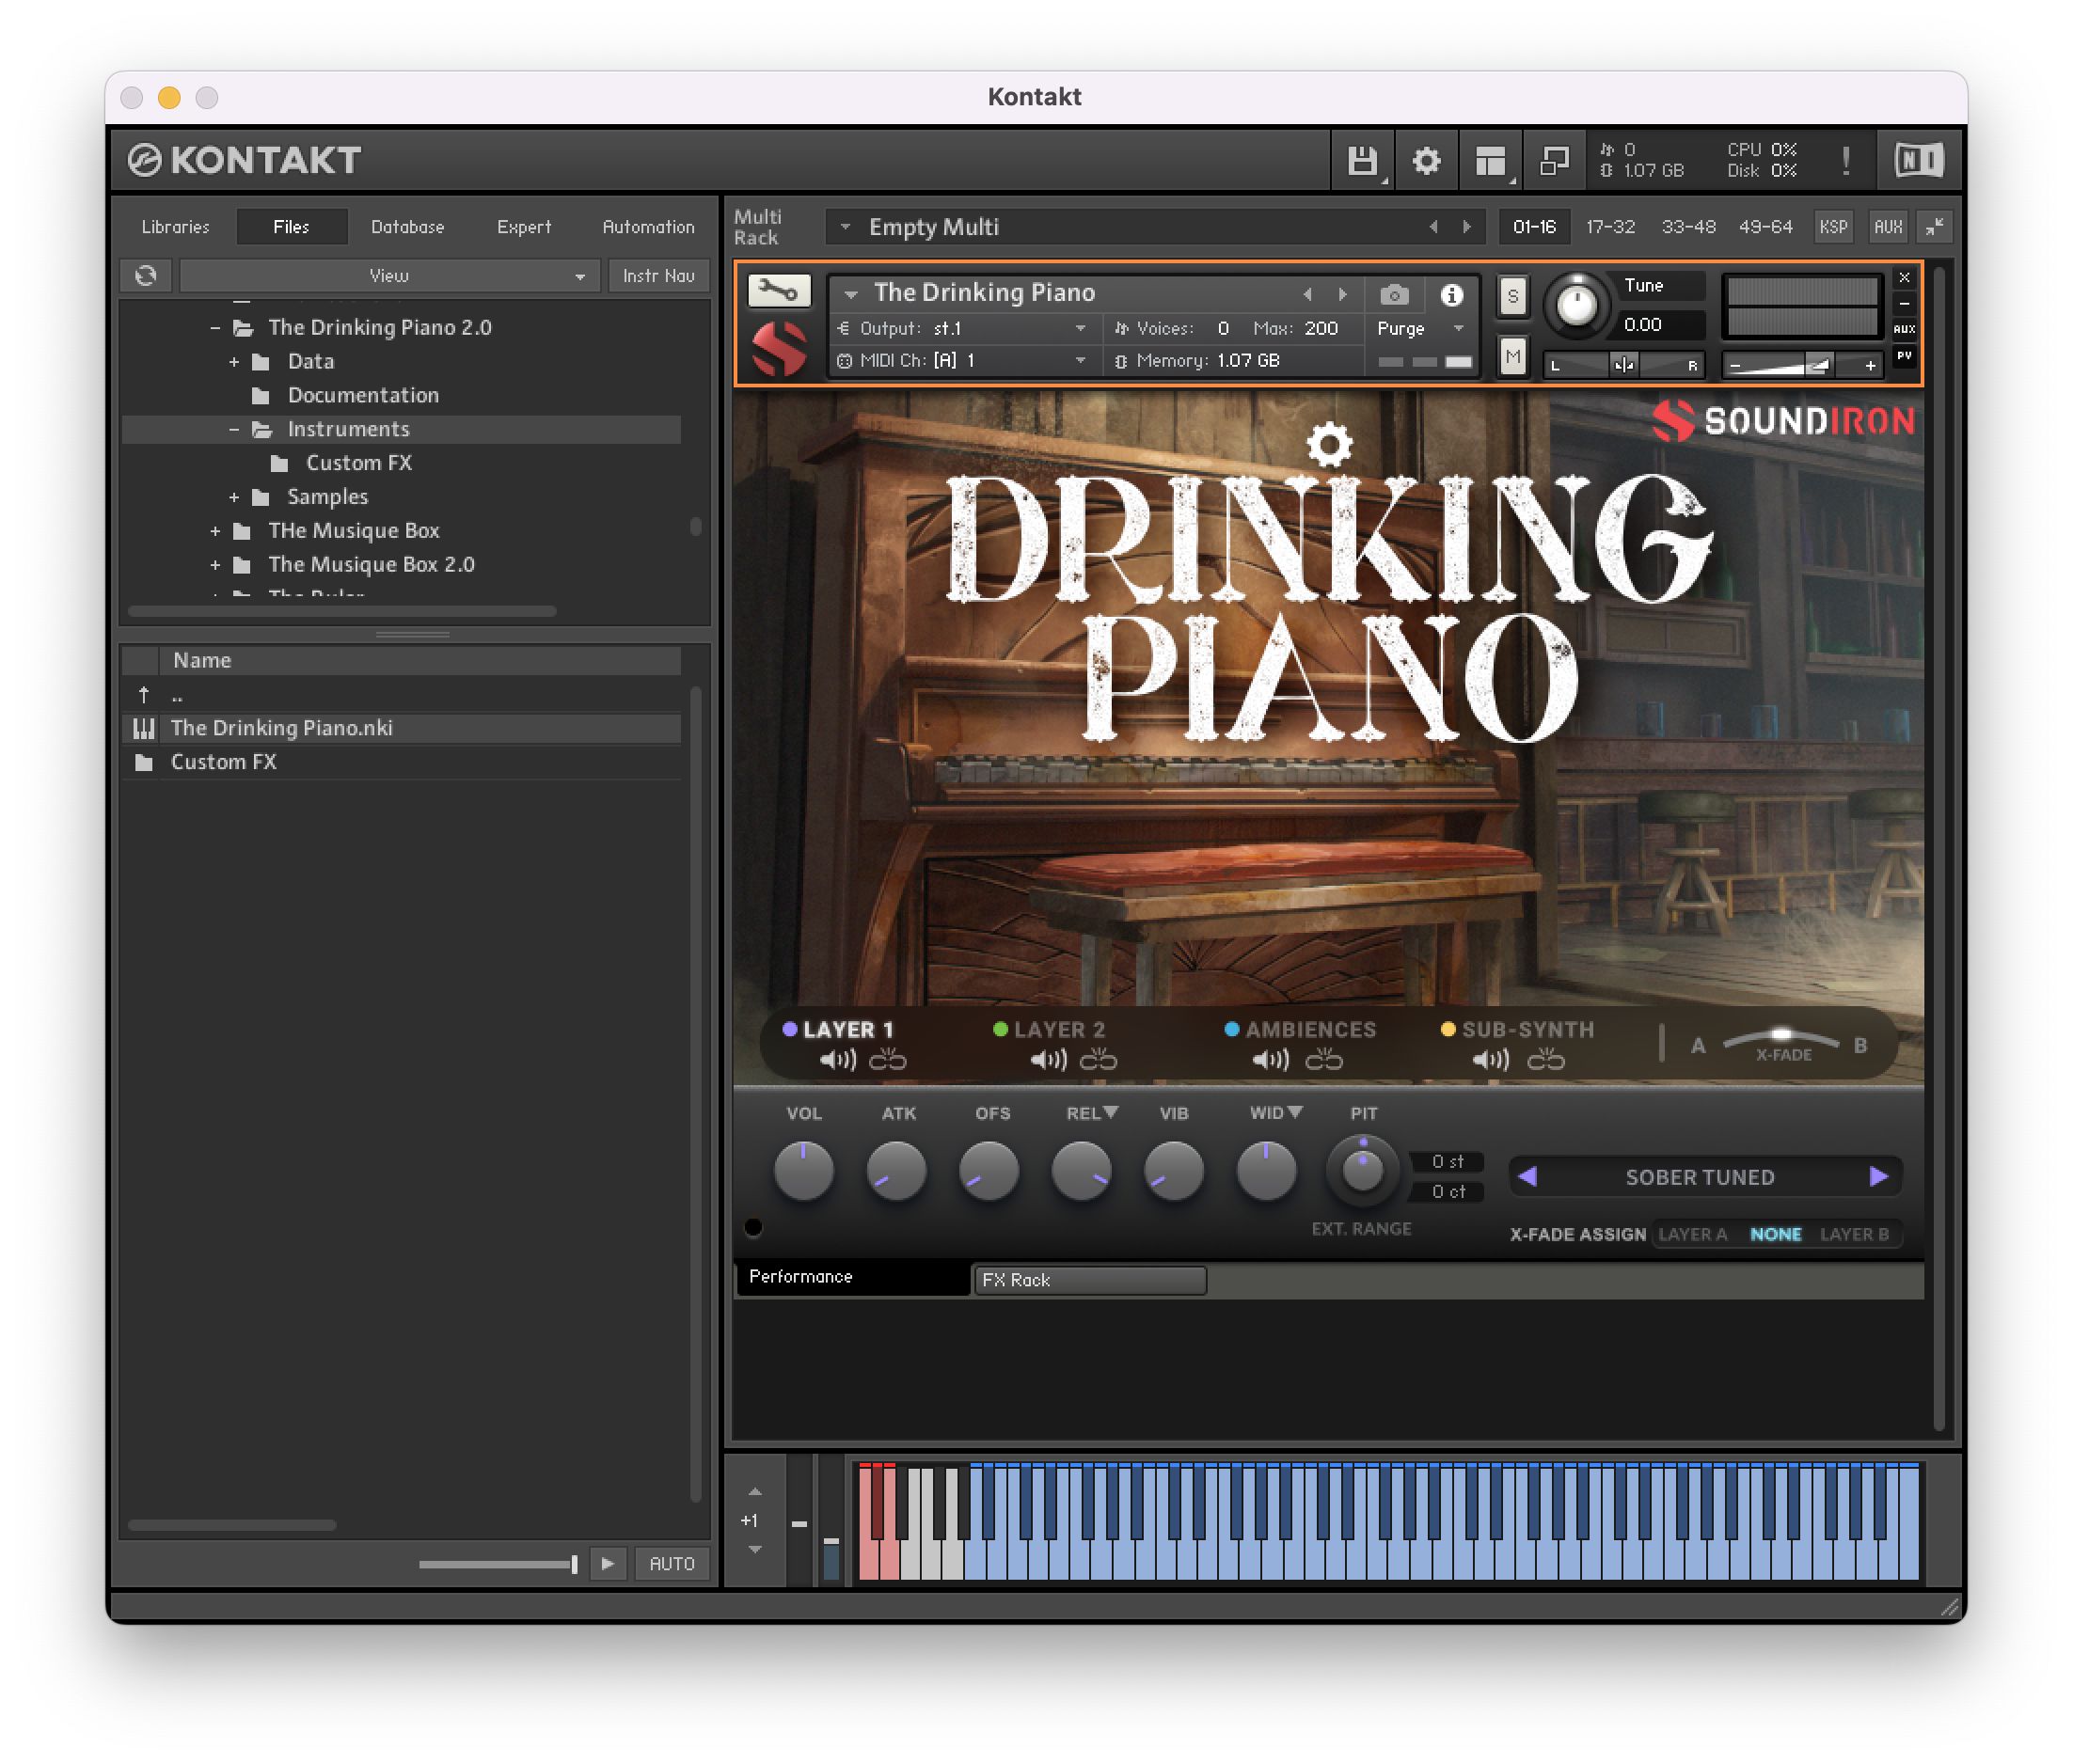
Task: Select the Layer 1 dot
Action: (790, 1029)
